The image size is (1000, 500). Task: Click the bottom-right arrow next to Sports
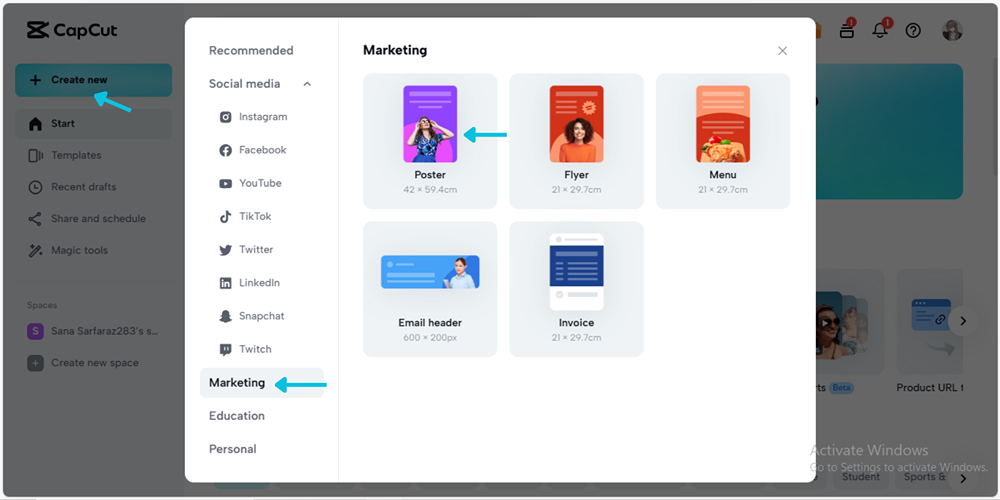click(x=963, y=478)
